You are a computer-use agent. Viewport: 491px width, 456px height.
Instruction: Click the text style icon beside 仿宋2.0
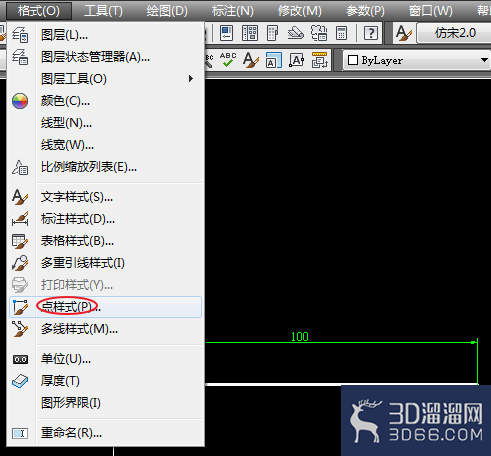[x=404, y=33]
